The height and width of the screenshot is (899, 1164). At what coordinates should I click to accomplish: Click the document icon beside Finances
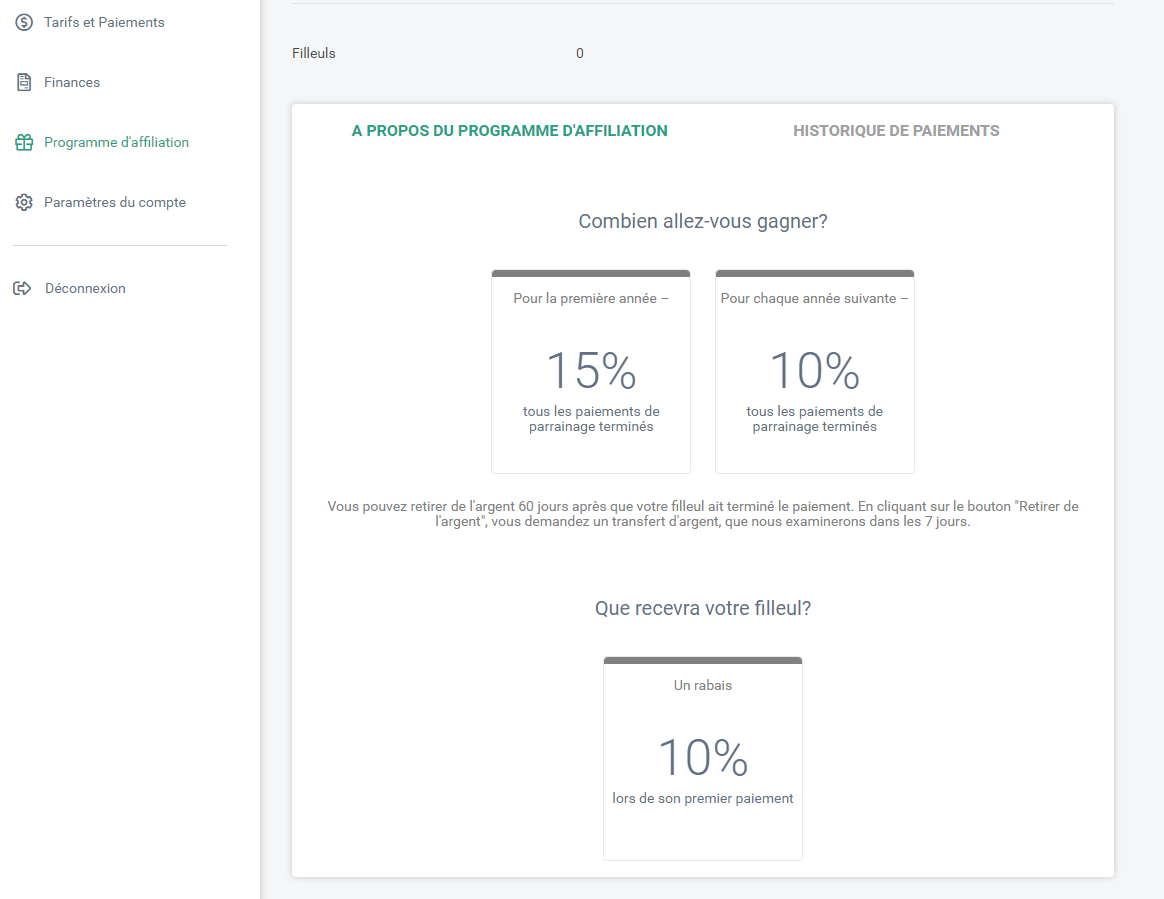pos(24,82)
